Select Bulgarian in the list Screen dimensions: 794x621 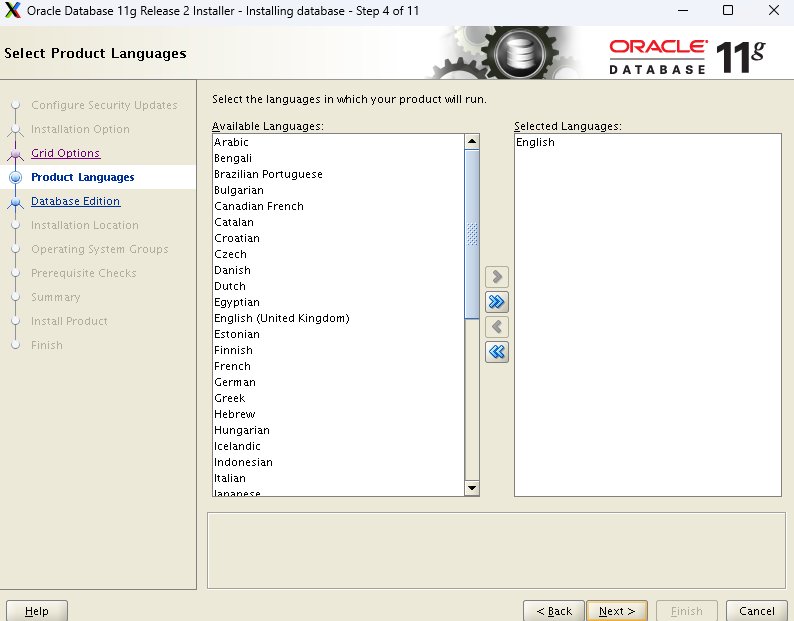click(x=338, y=190)
